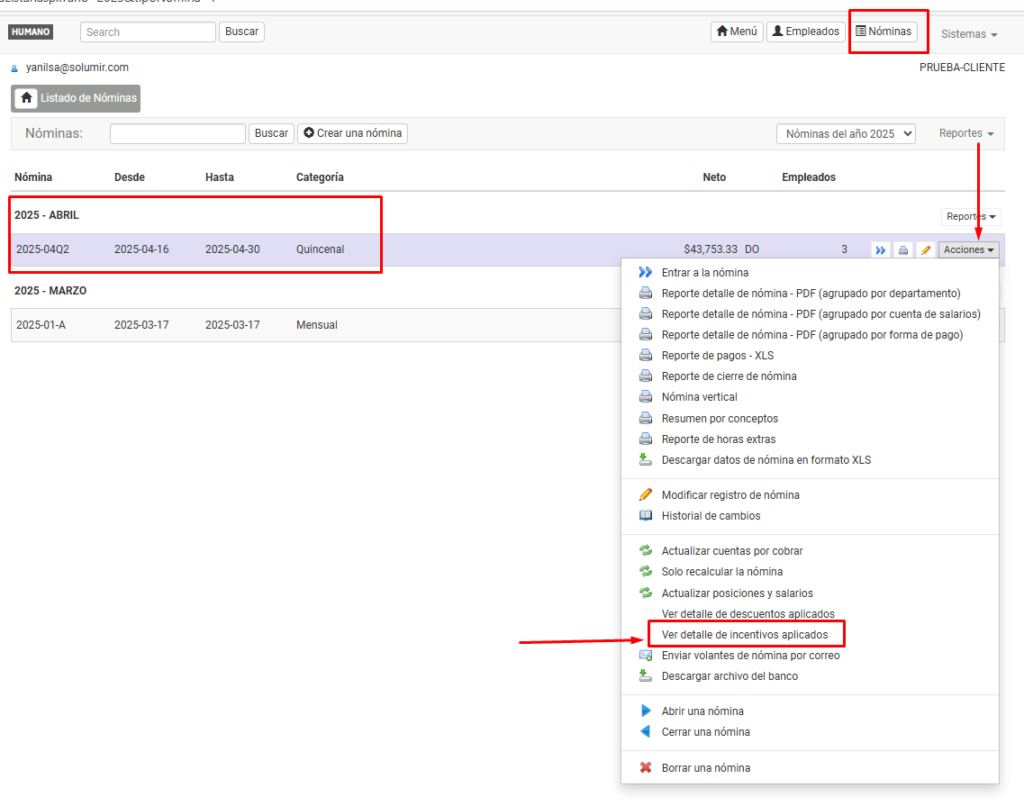Expand the Reportes dropdown in the 2025 - ABRIL group
The height and width of the screenshot is (806, 1024).
[x=971, y=217]
